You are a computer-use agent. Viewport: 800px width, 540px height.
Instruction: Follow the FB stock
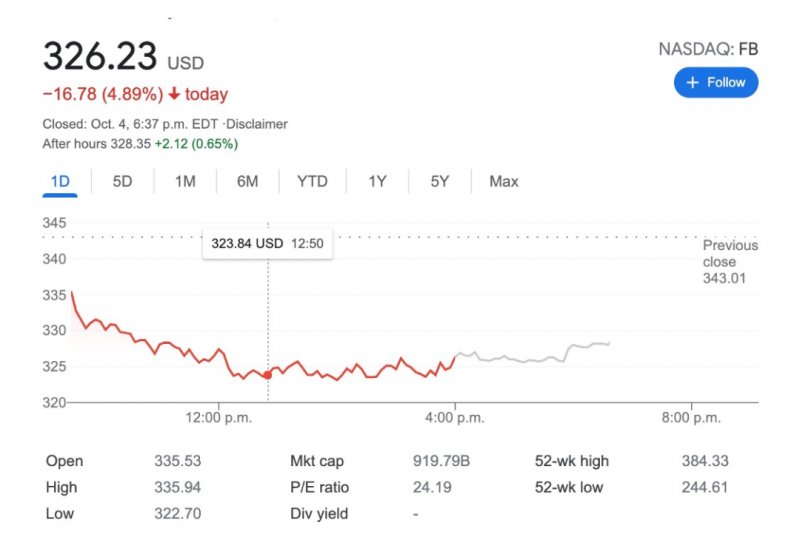point(716,82)
